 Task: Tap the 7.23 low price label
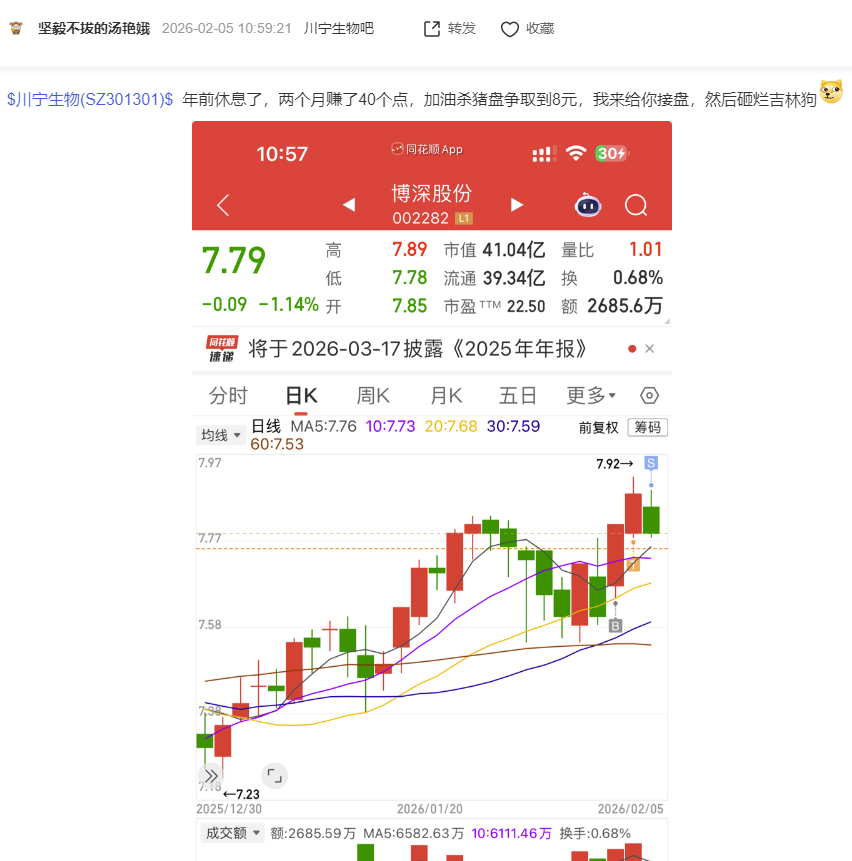click(x=242, y=795)
